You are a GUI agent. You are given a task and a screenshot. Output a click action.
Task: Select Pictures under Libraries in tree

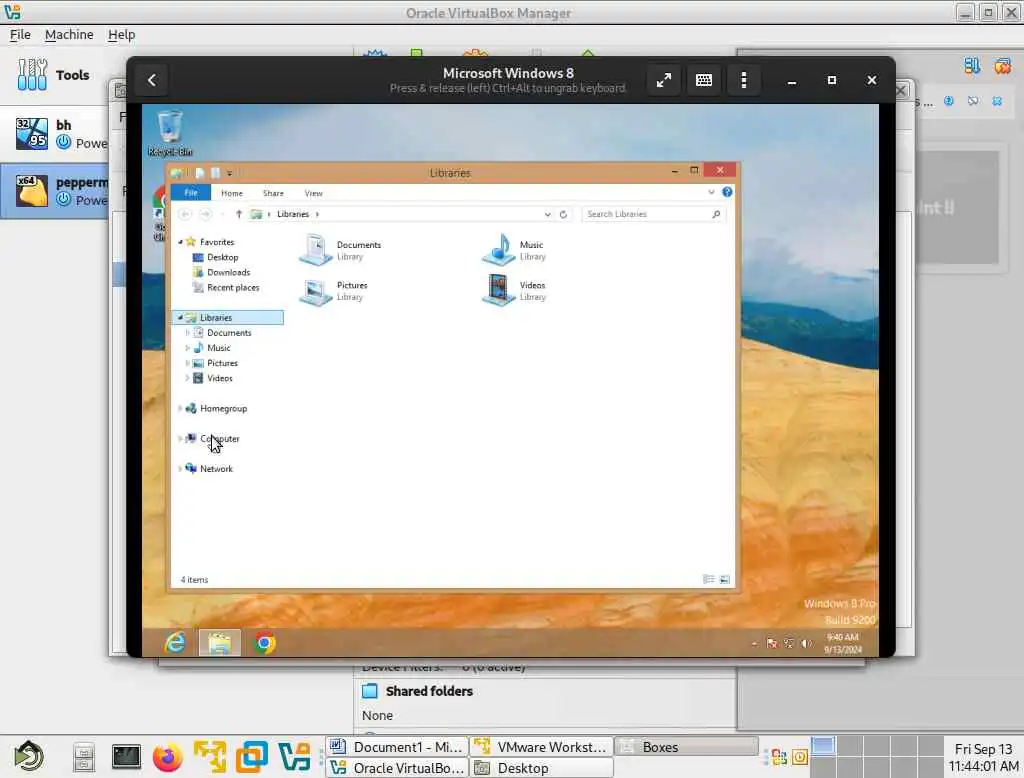(x=222, y=363)
